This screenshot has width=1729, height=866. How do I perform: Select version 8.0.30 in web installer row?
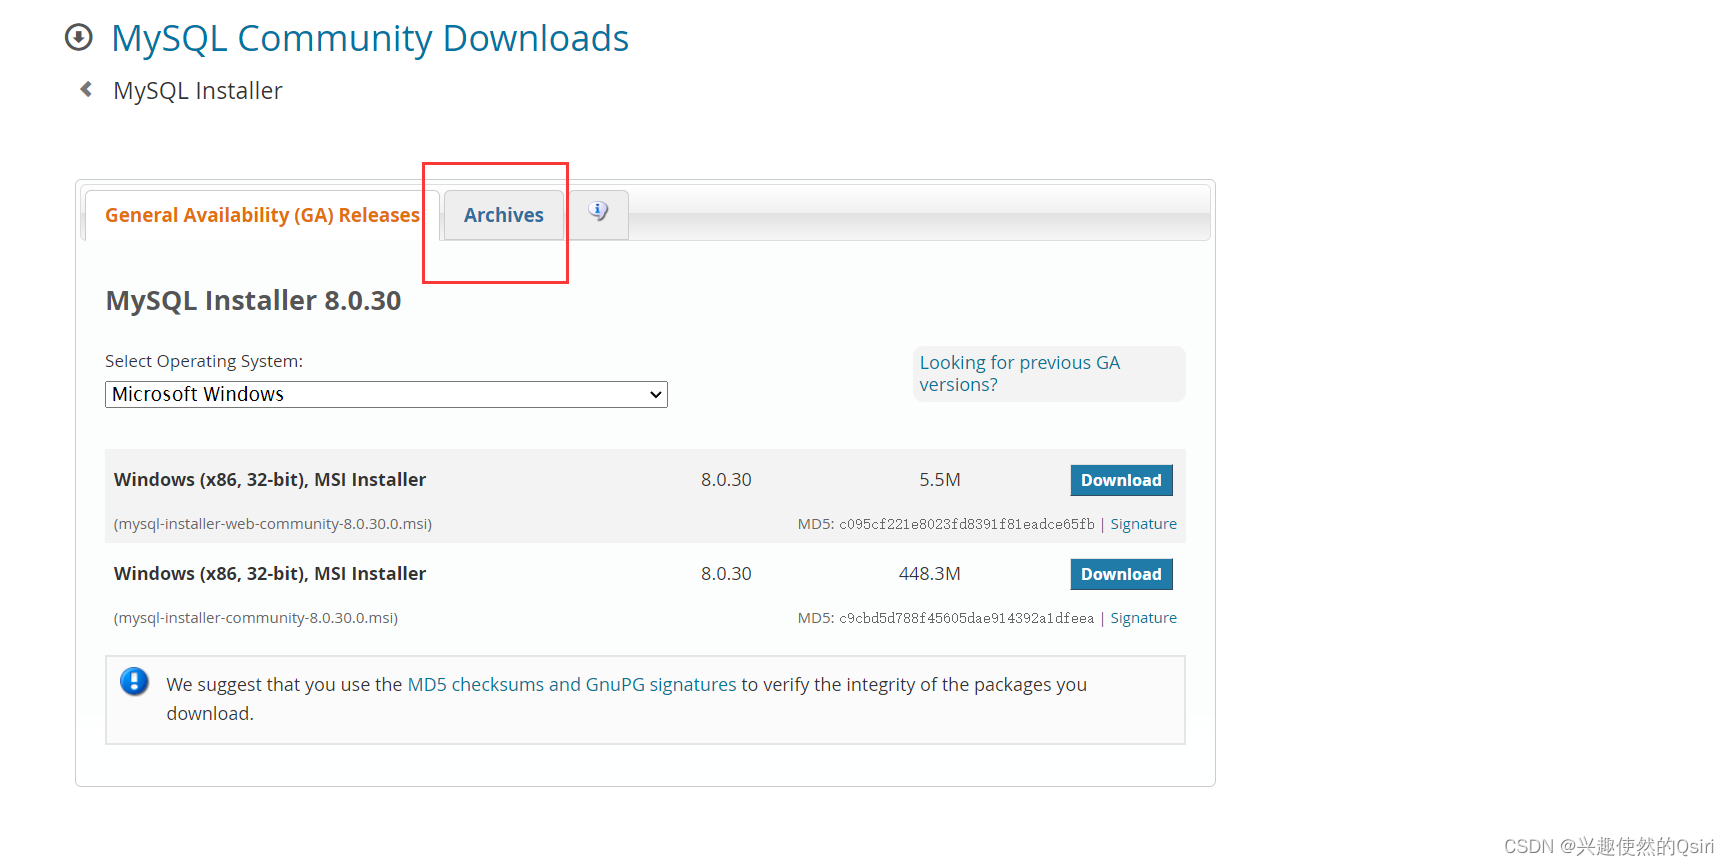click(x=726, y=480)
